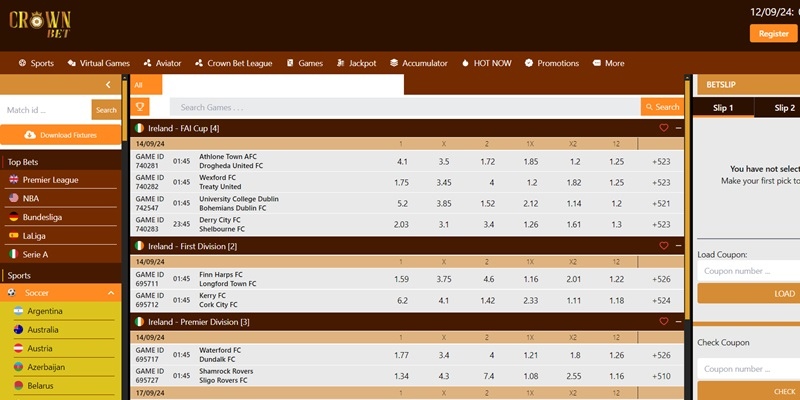Click the heart icon for Ireland - Premier Division
800x400 pixels.
pos(663,322)
